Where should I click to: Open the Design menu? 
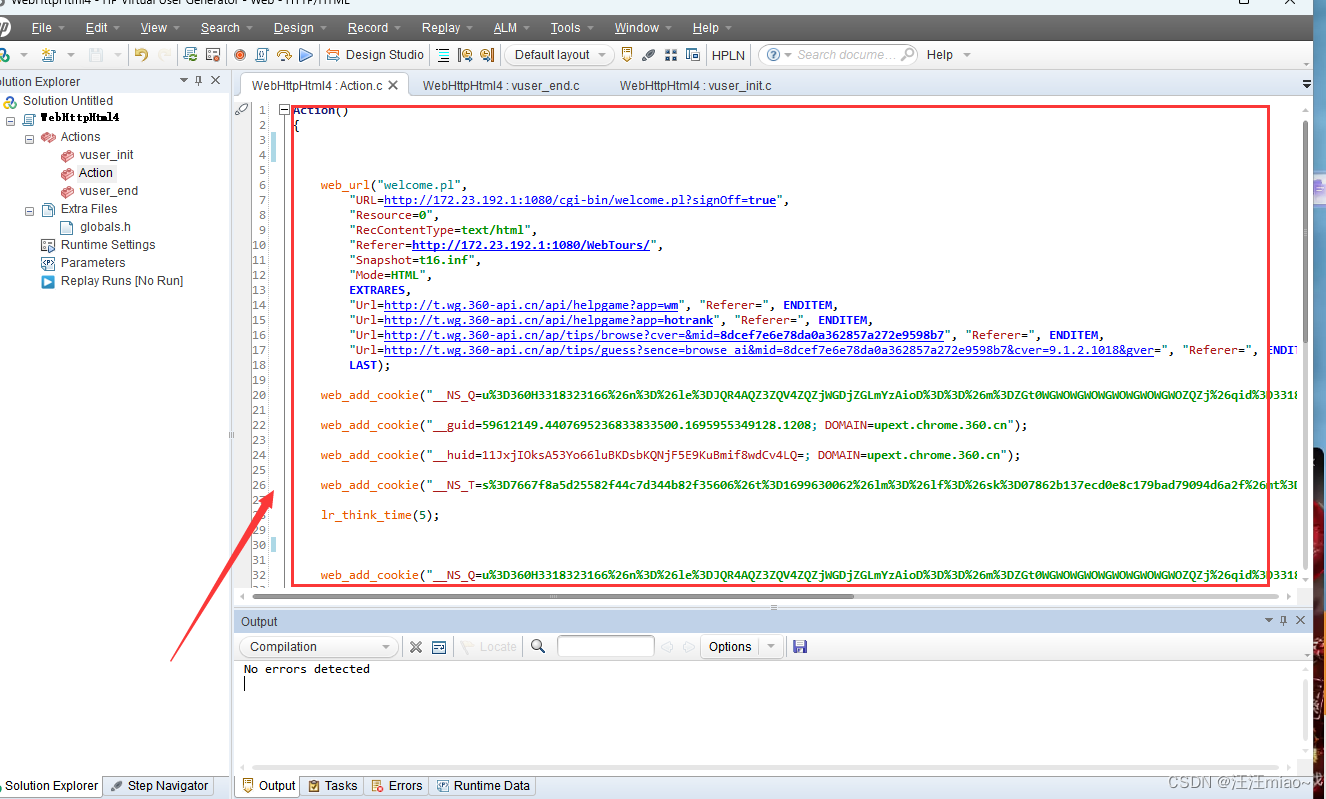pos(300,28)
